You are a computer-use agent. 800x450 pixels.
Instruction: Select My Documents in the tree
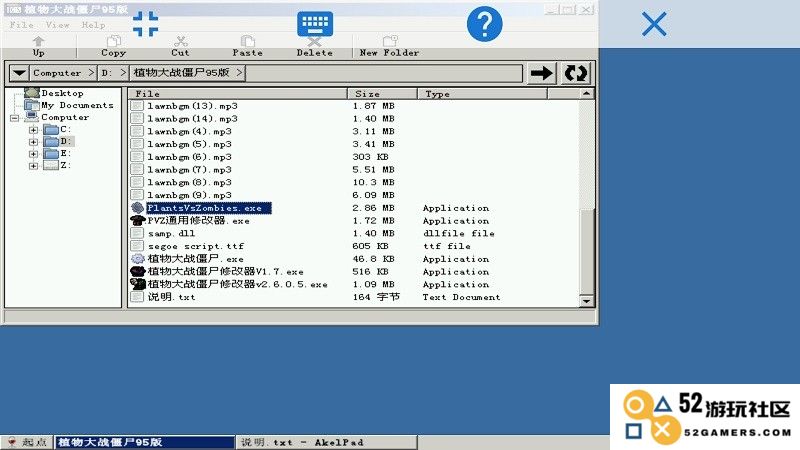78,105
